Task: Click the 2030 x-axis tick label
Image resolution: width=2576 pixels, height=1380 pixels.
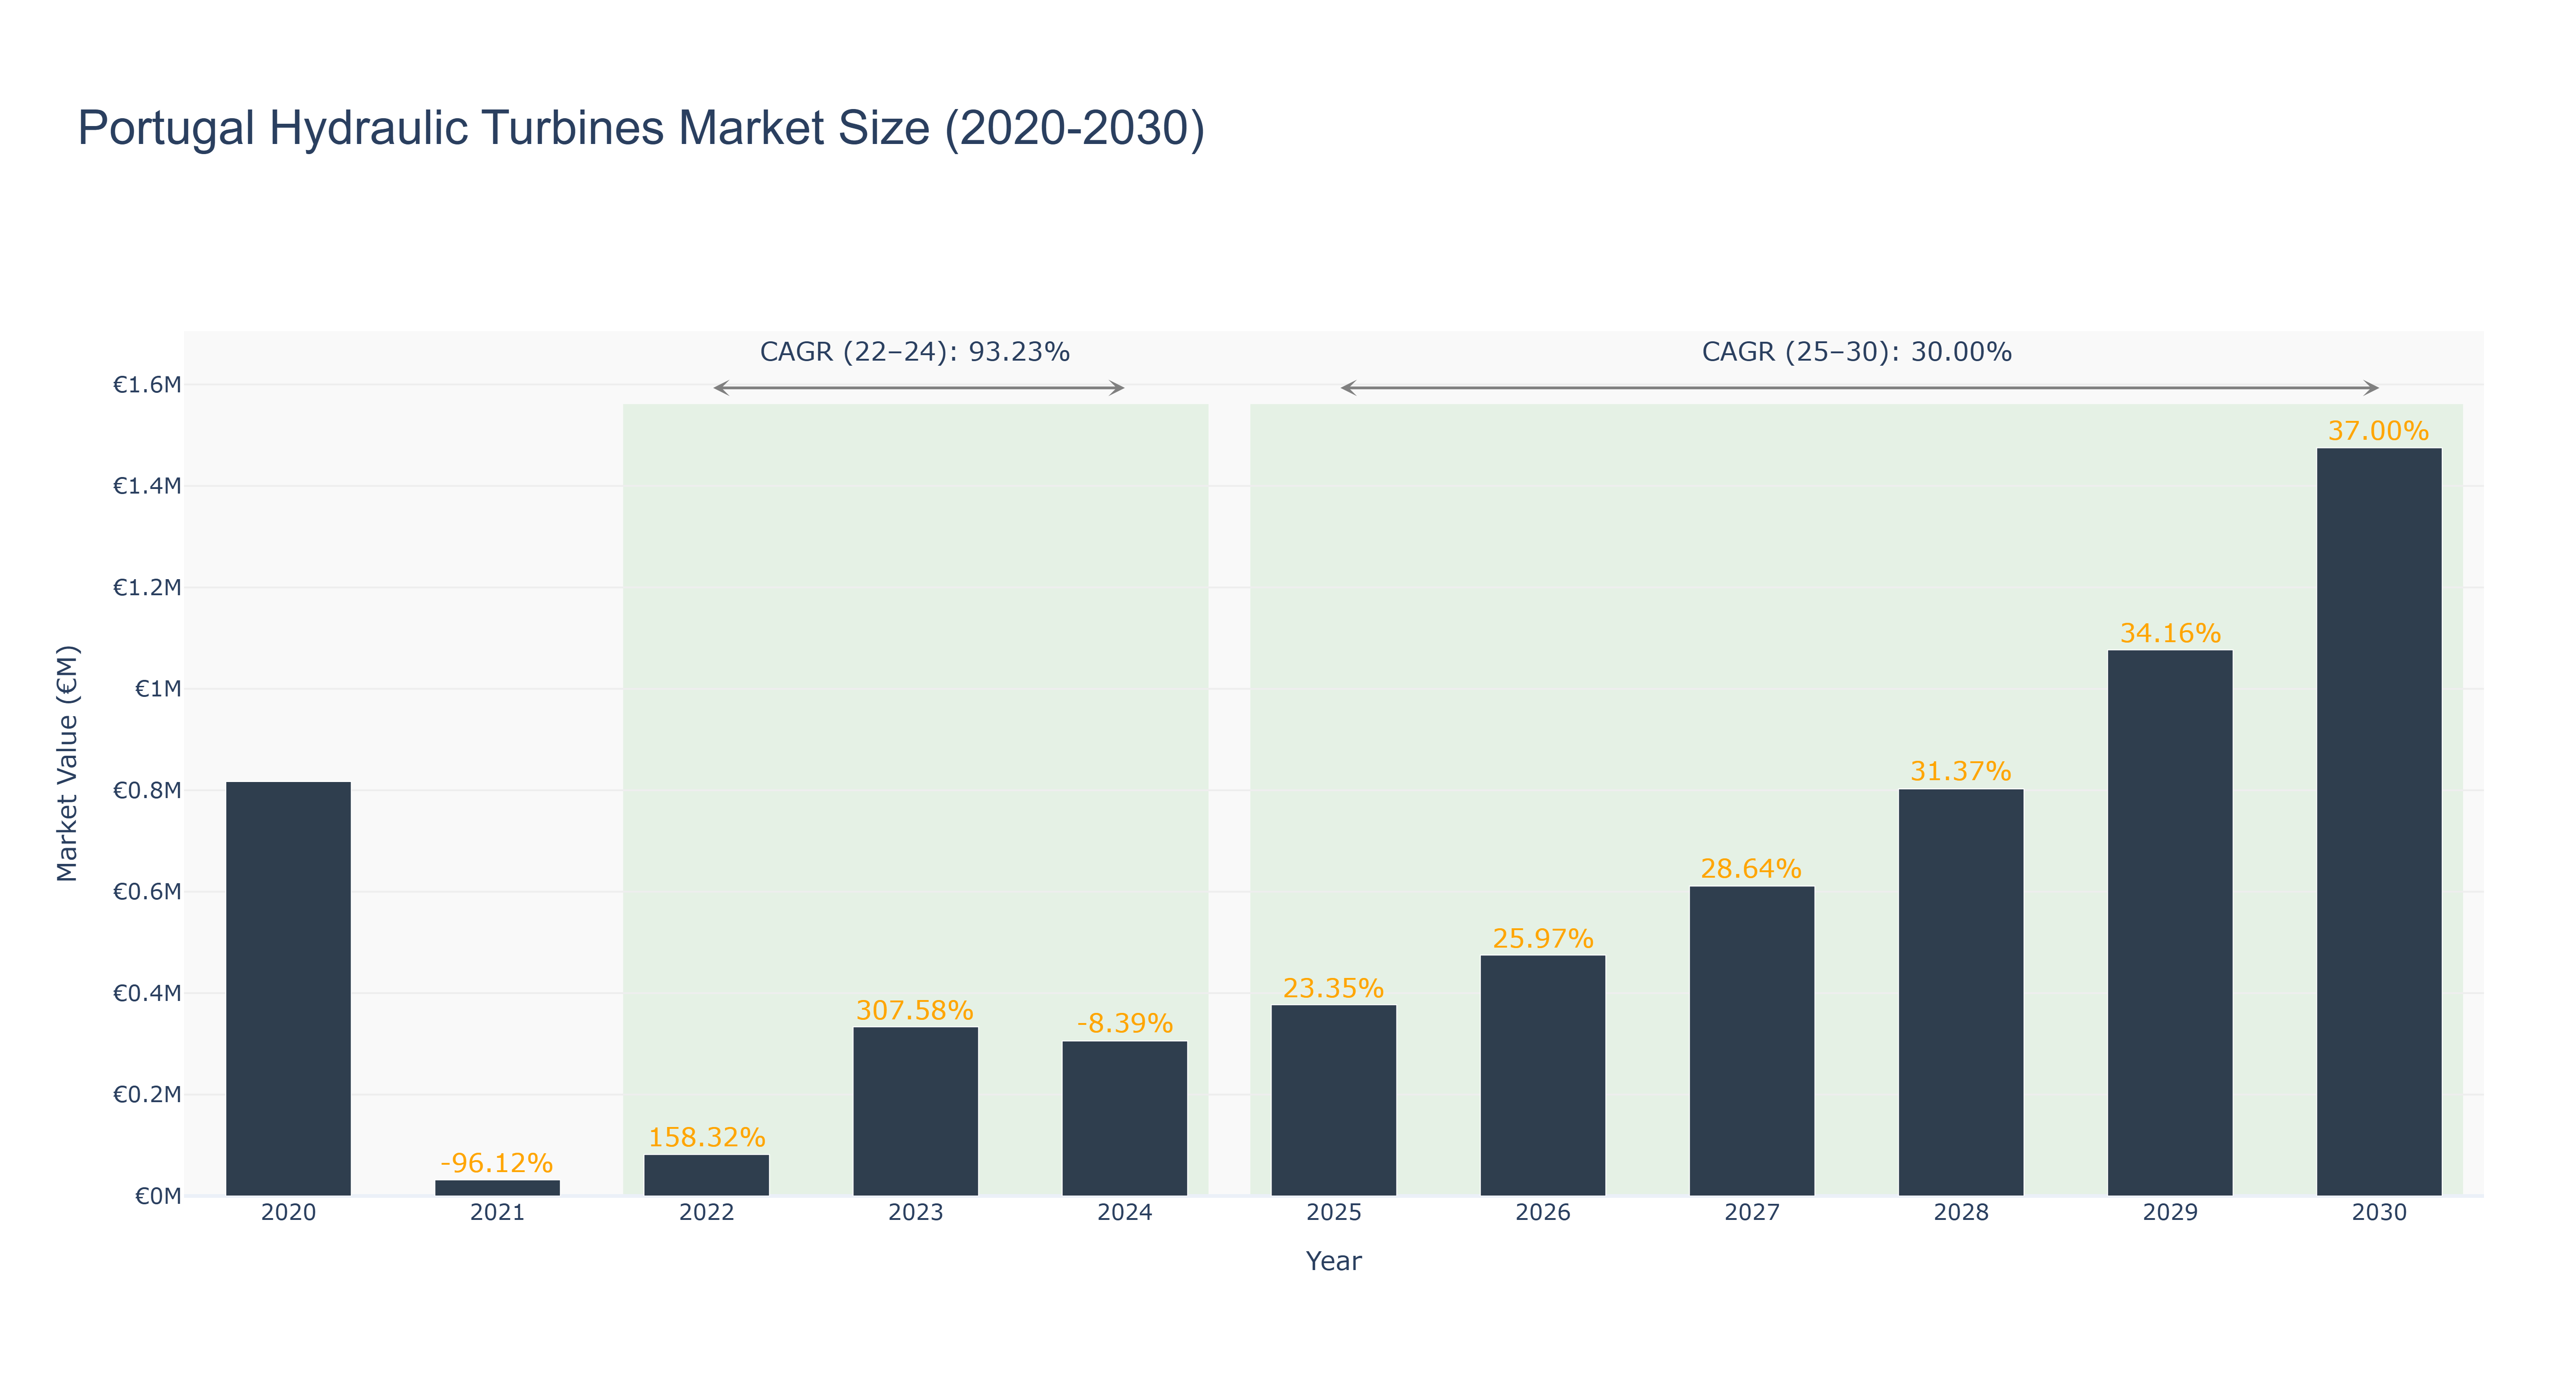Action: pyautogui.click(x=2379, y=1212)
